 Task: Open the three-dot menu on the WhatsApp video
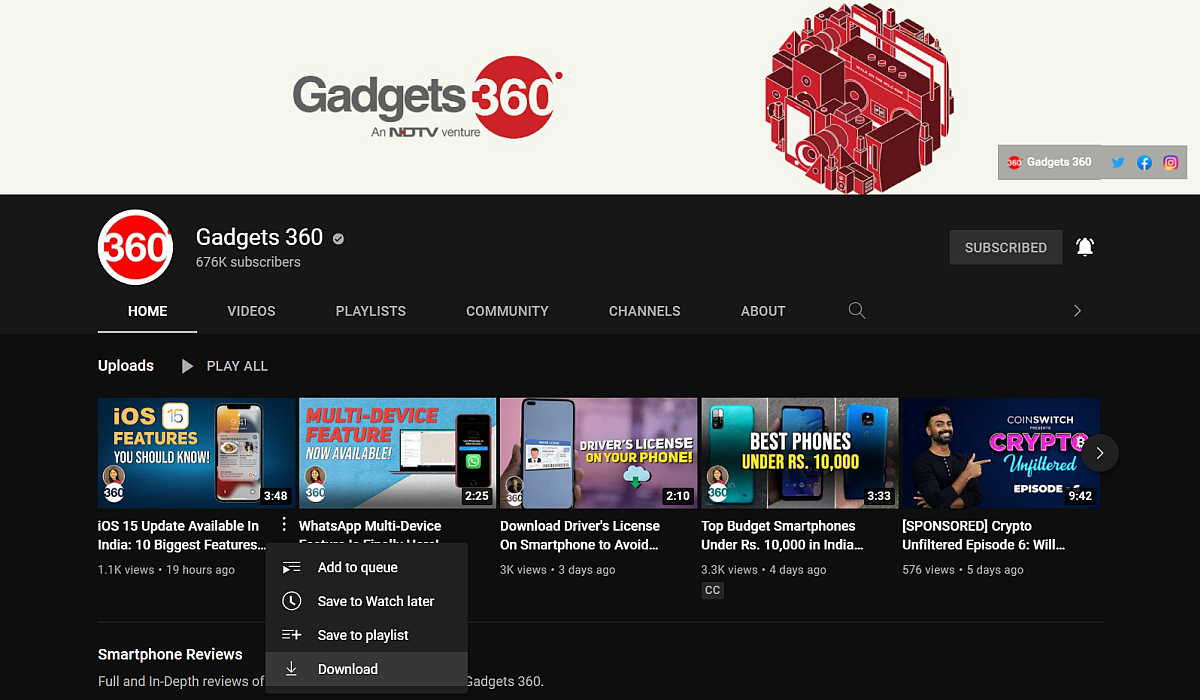[284, 523]
